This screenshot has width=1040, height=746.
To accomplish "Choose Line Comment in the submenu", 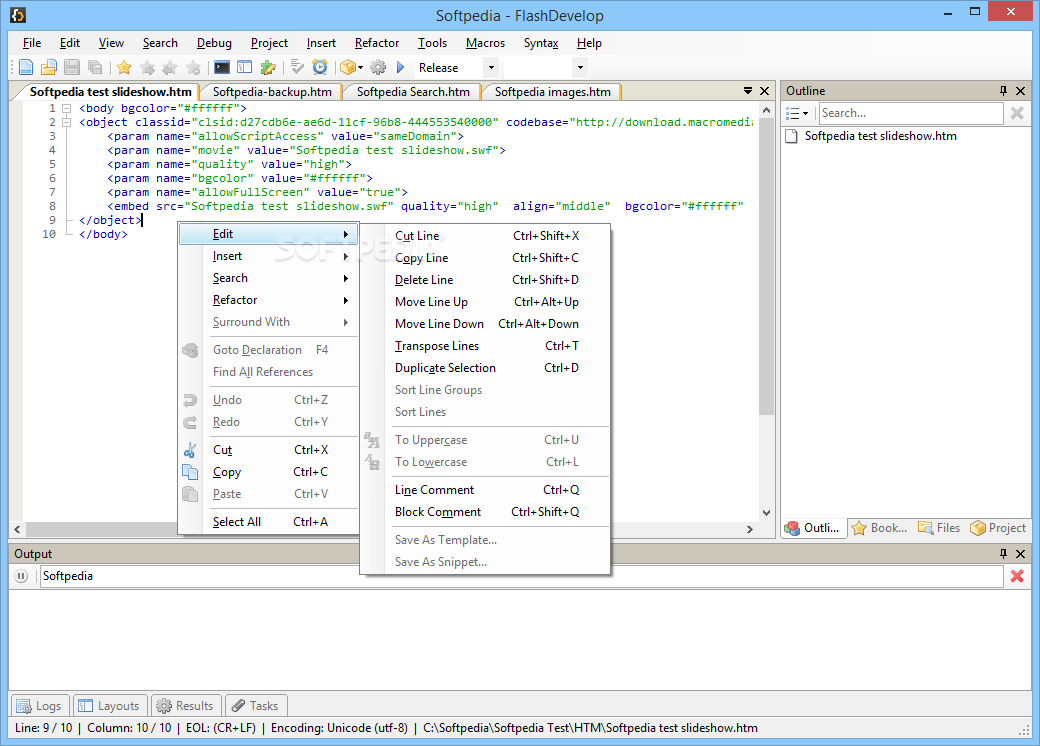I will (487, 489).
